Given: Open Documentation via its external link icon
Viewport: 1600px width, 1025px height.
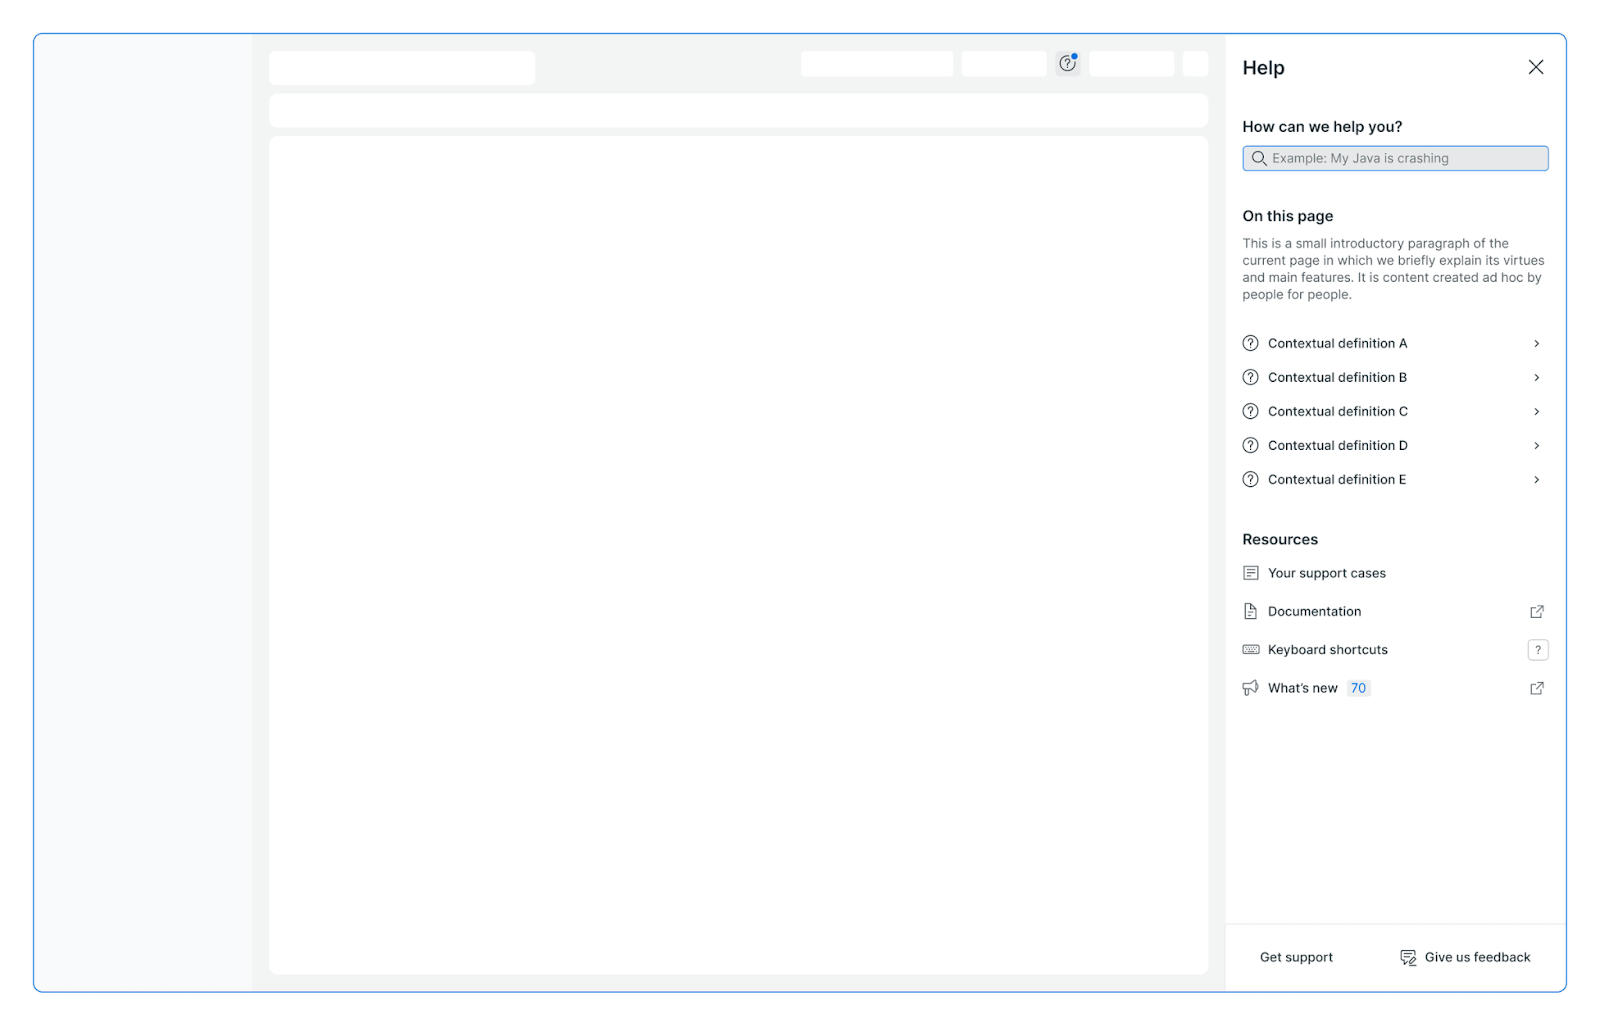Looking at the screenshot, I should tap(1536, 611).
